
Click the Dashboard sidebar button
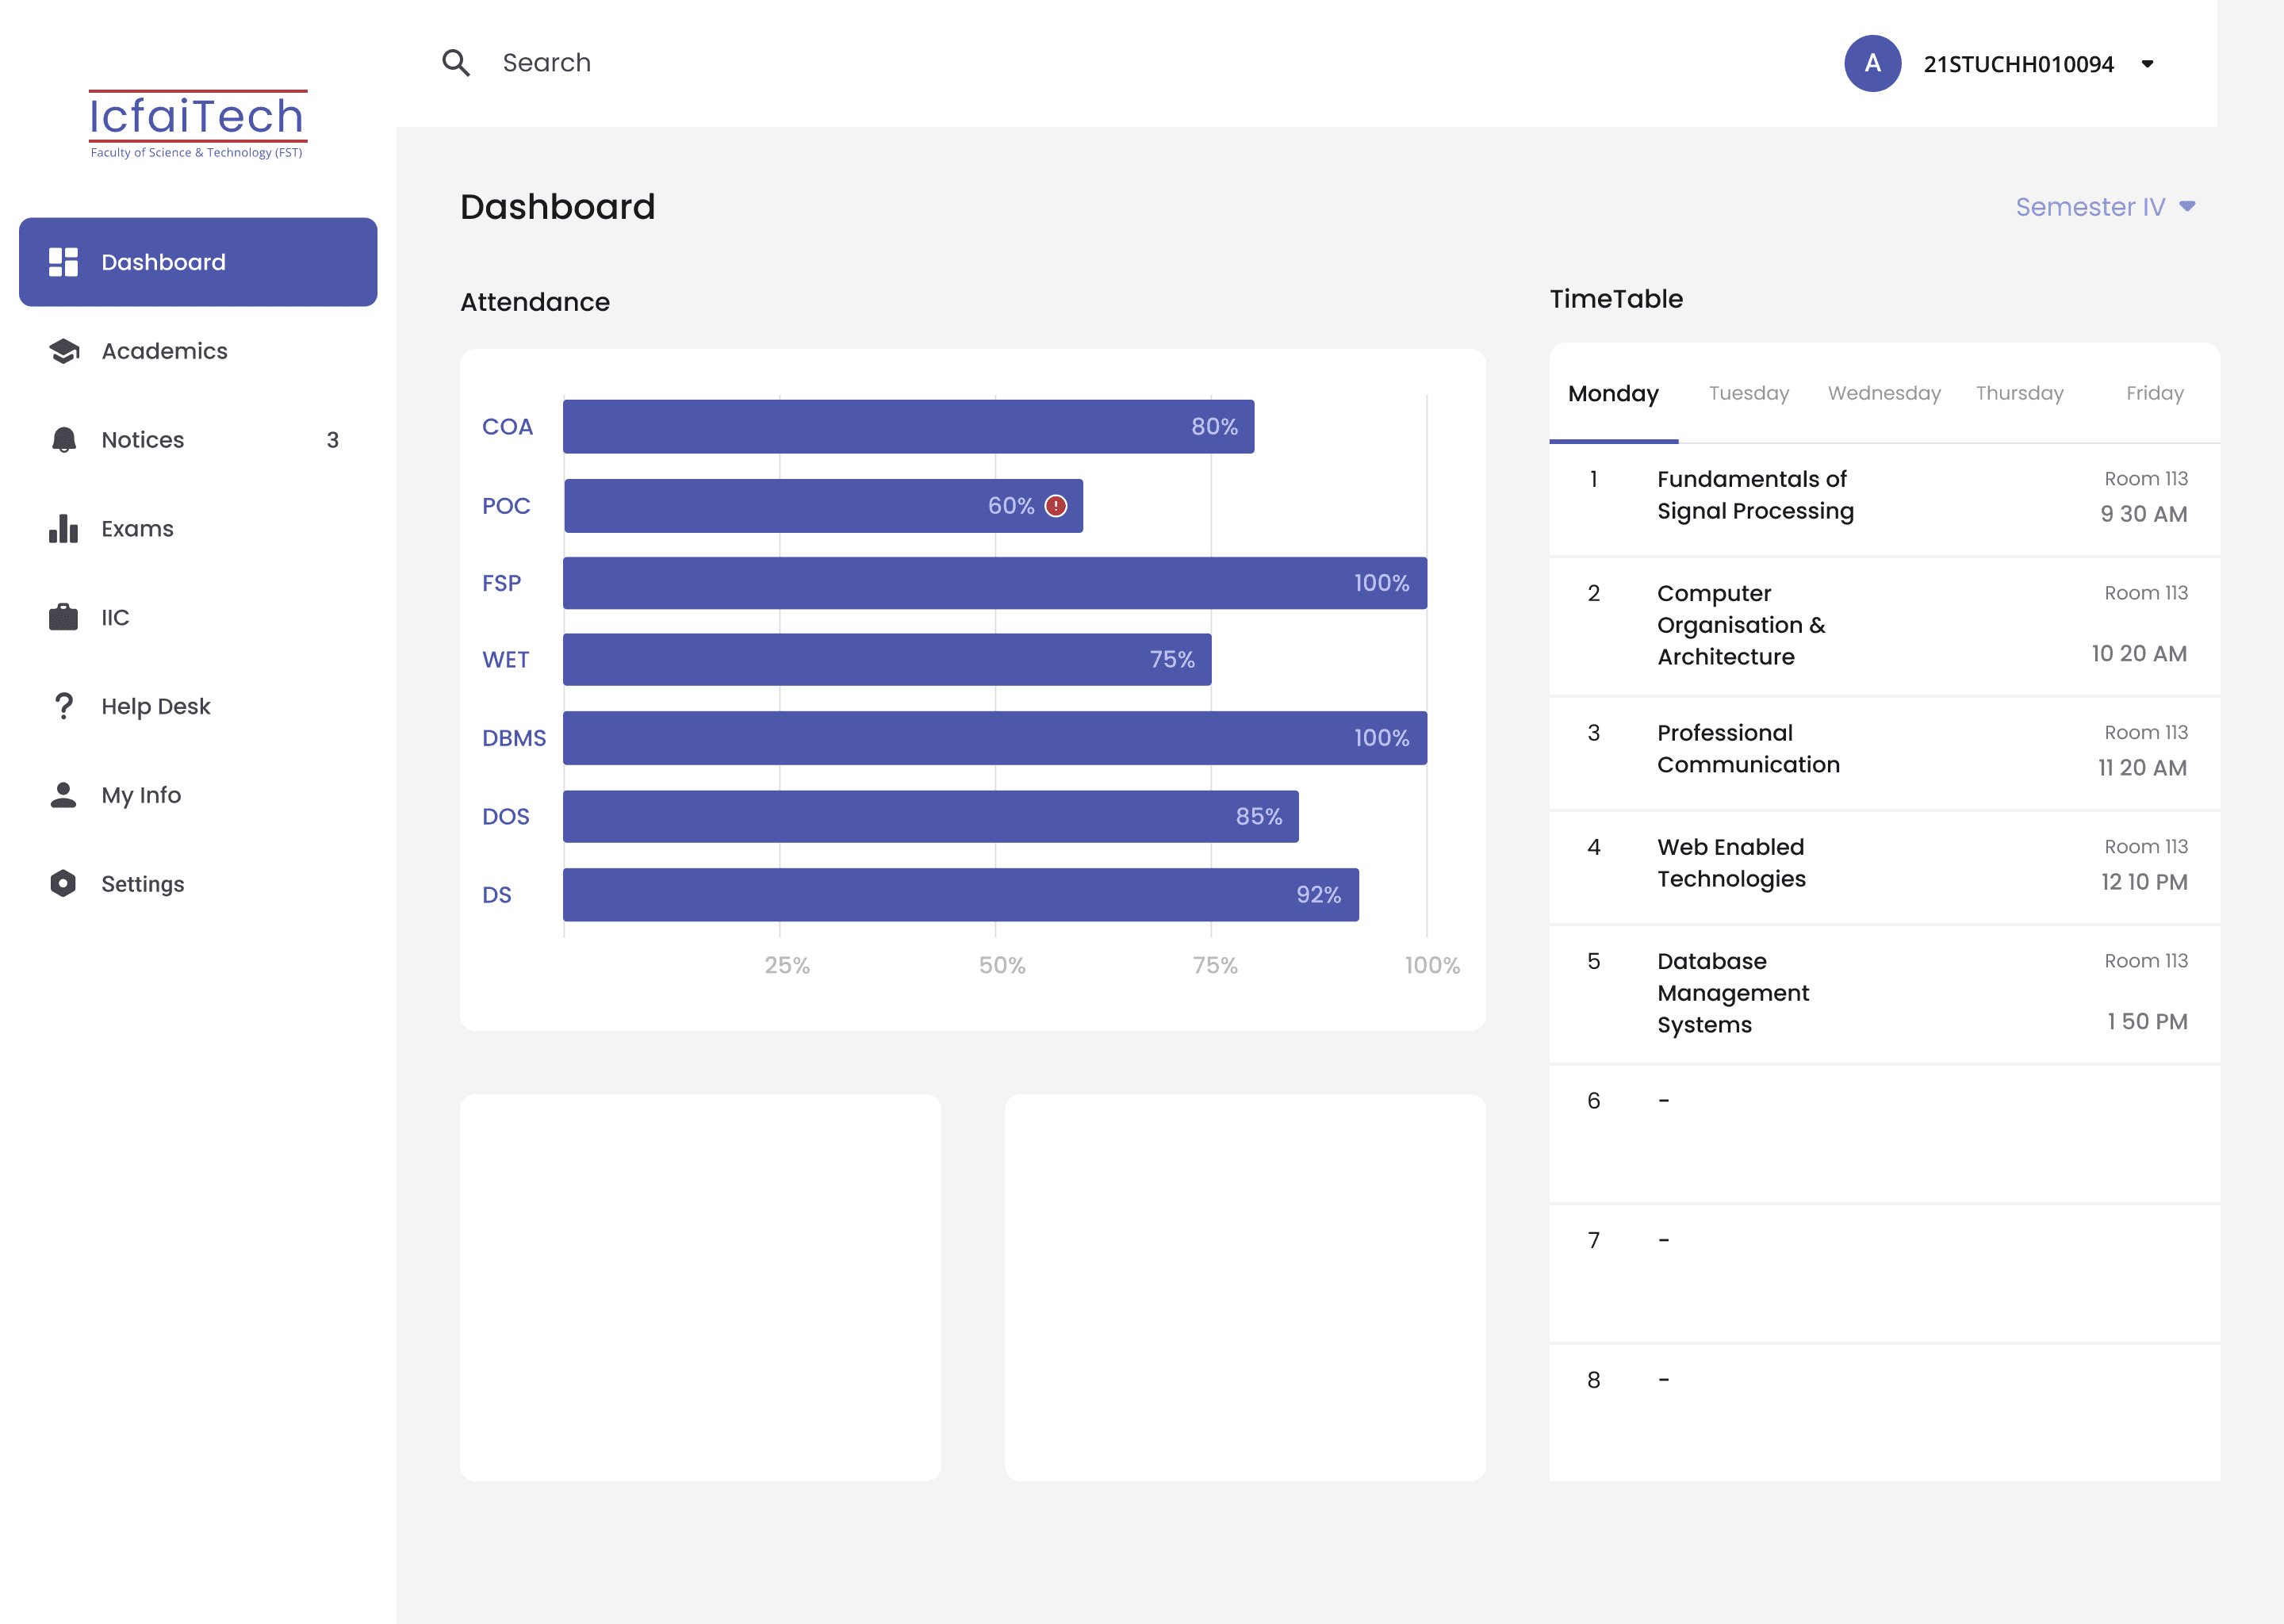pyautogui.click(x=198, y=262)
